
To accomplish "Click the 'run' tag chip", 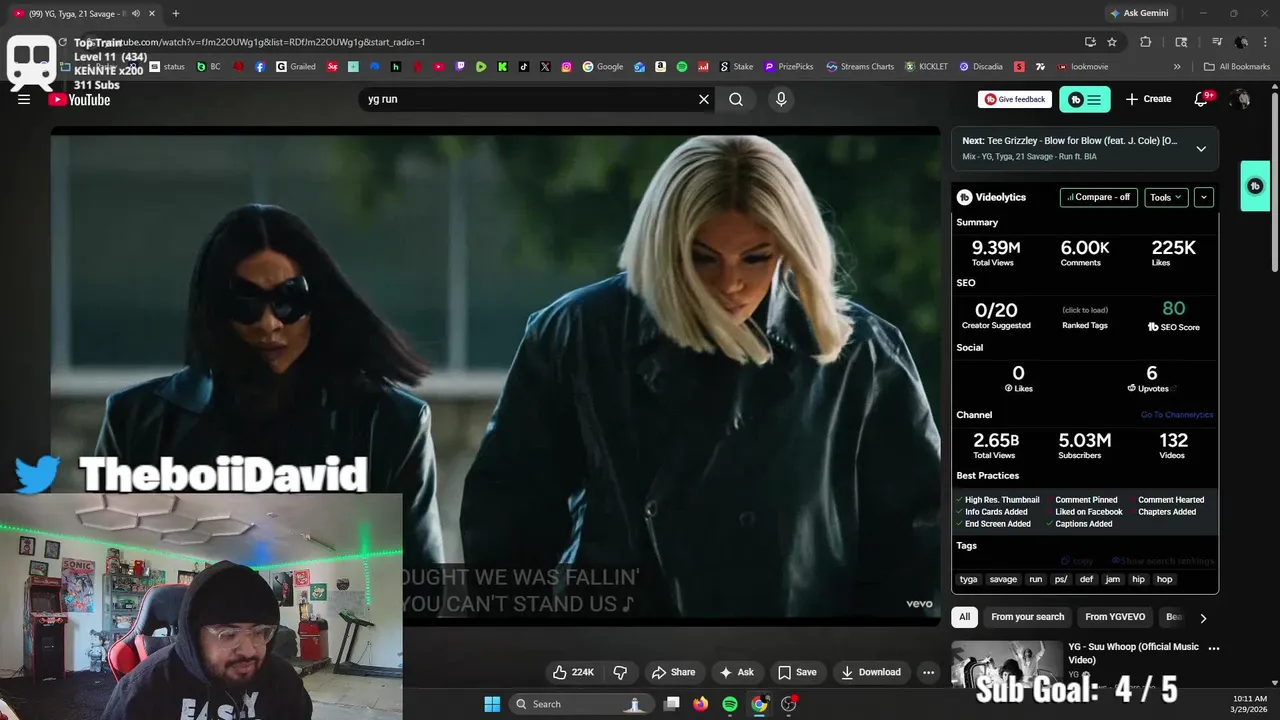I will click(x=1036, y=579).
